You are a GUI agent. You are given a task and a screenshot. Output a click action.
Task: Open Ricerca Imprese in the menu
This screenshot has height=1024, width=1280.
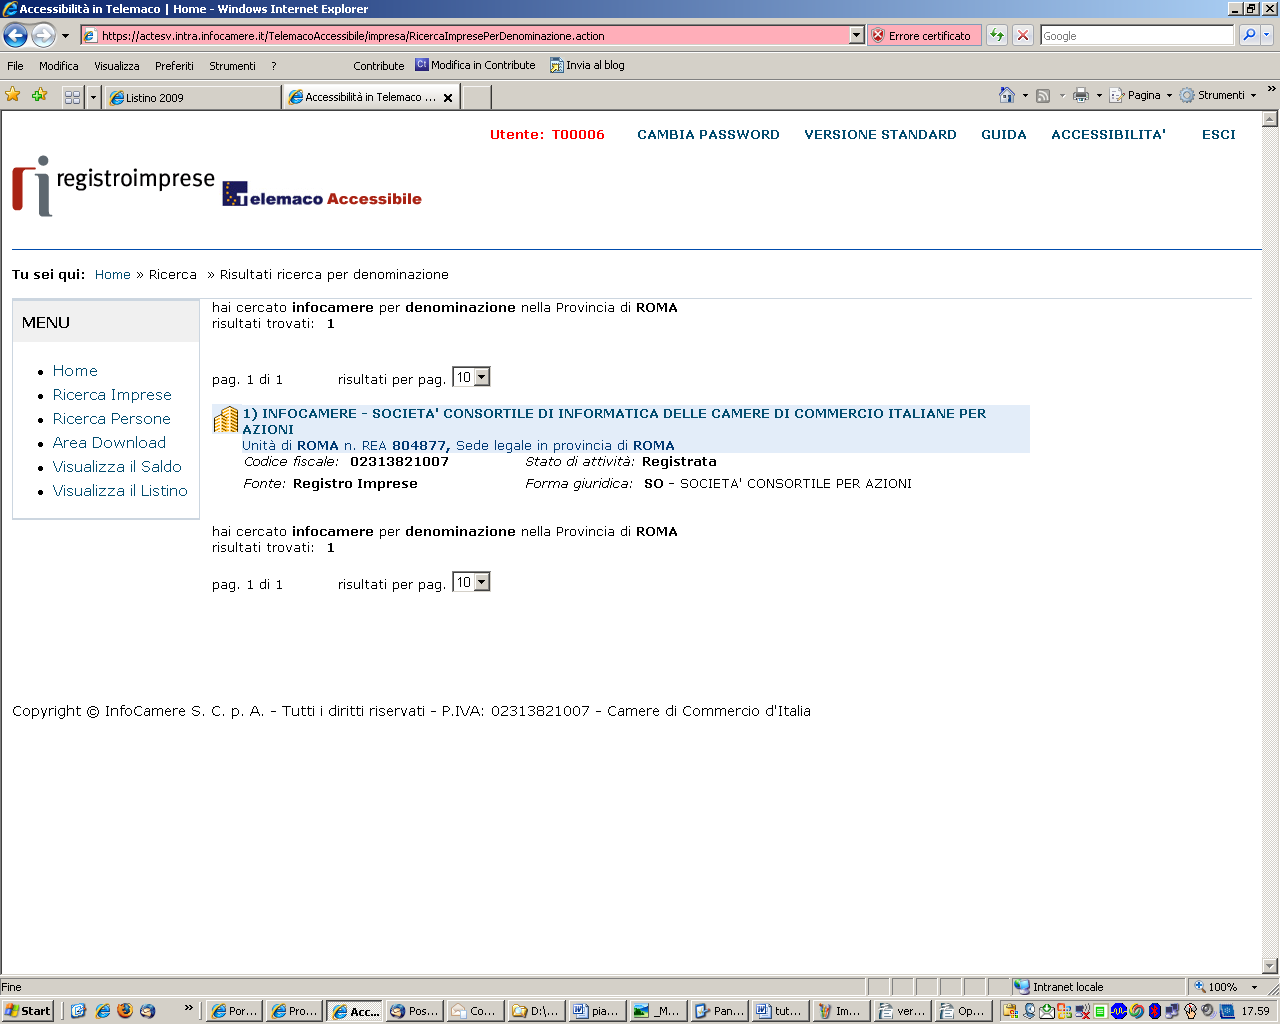click(112, 395)
